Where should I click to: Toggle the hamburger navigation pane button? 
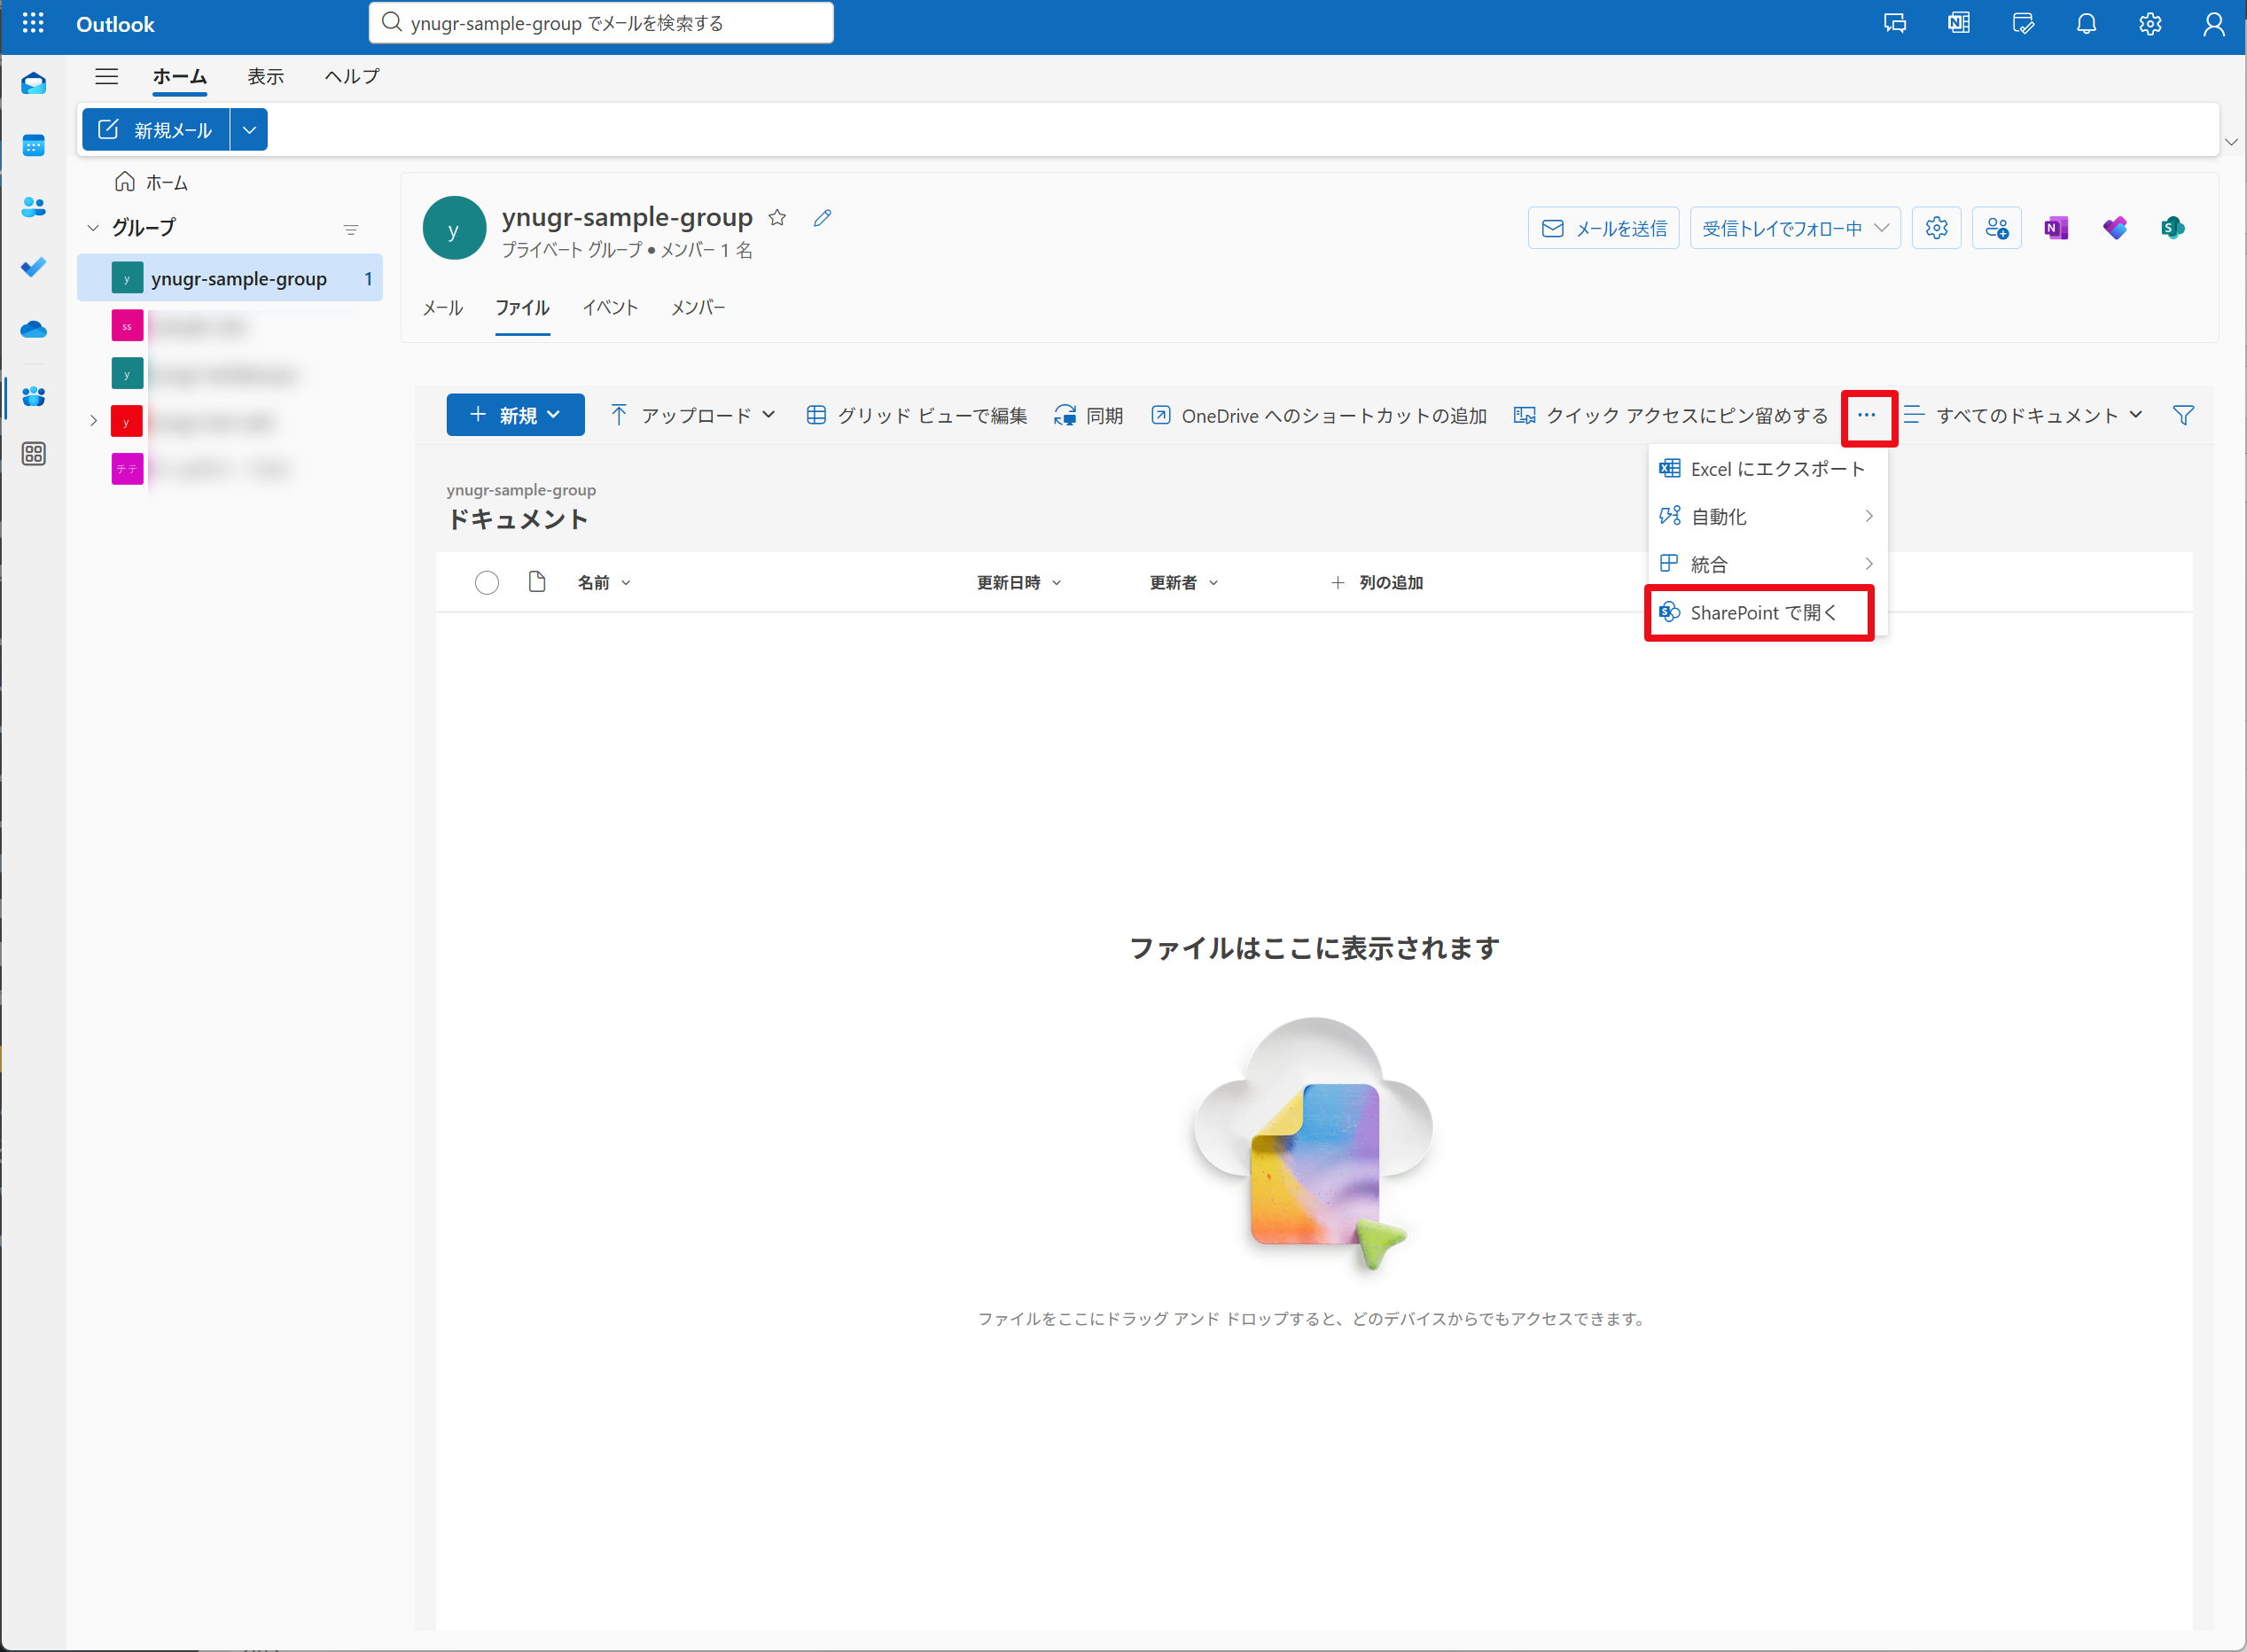click(106, 76)
